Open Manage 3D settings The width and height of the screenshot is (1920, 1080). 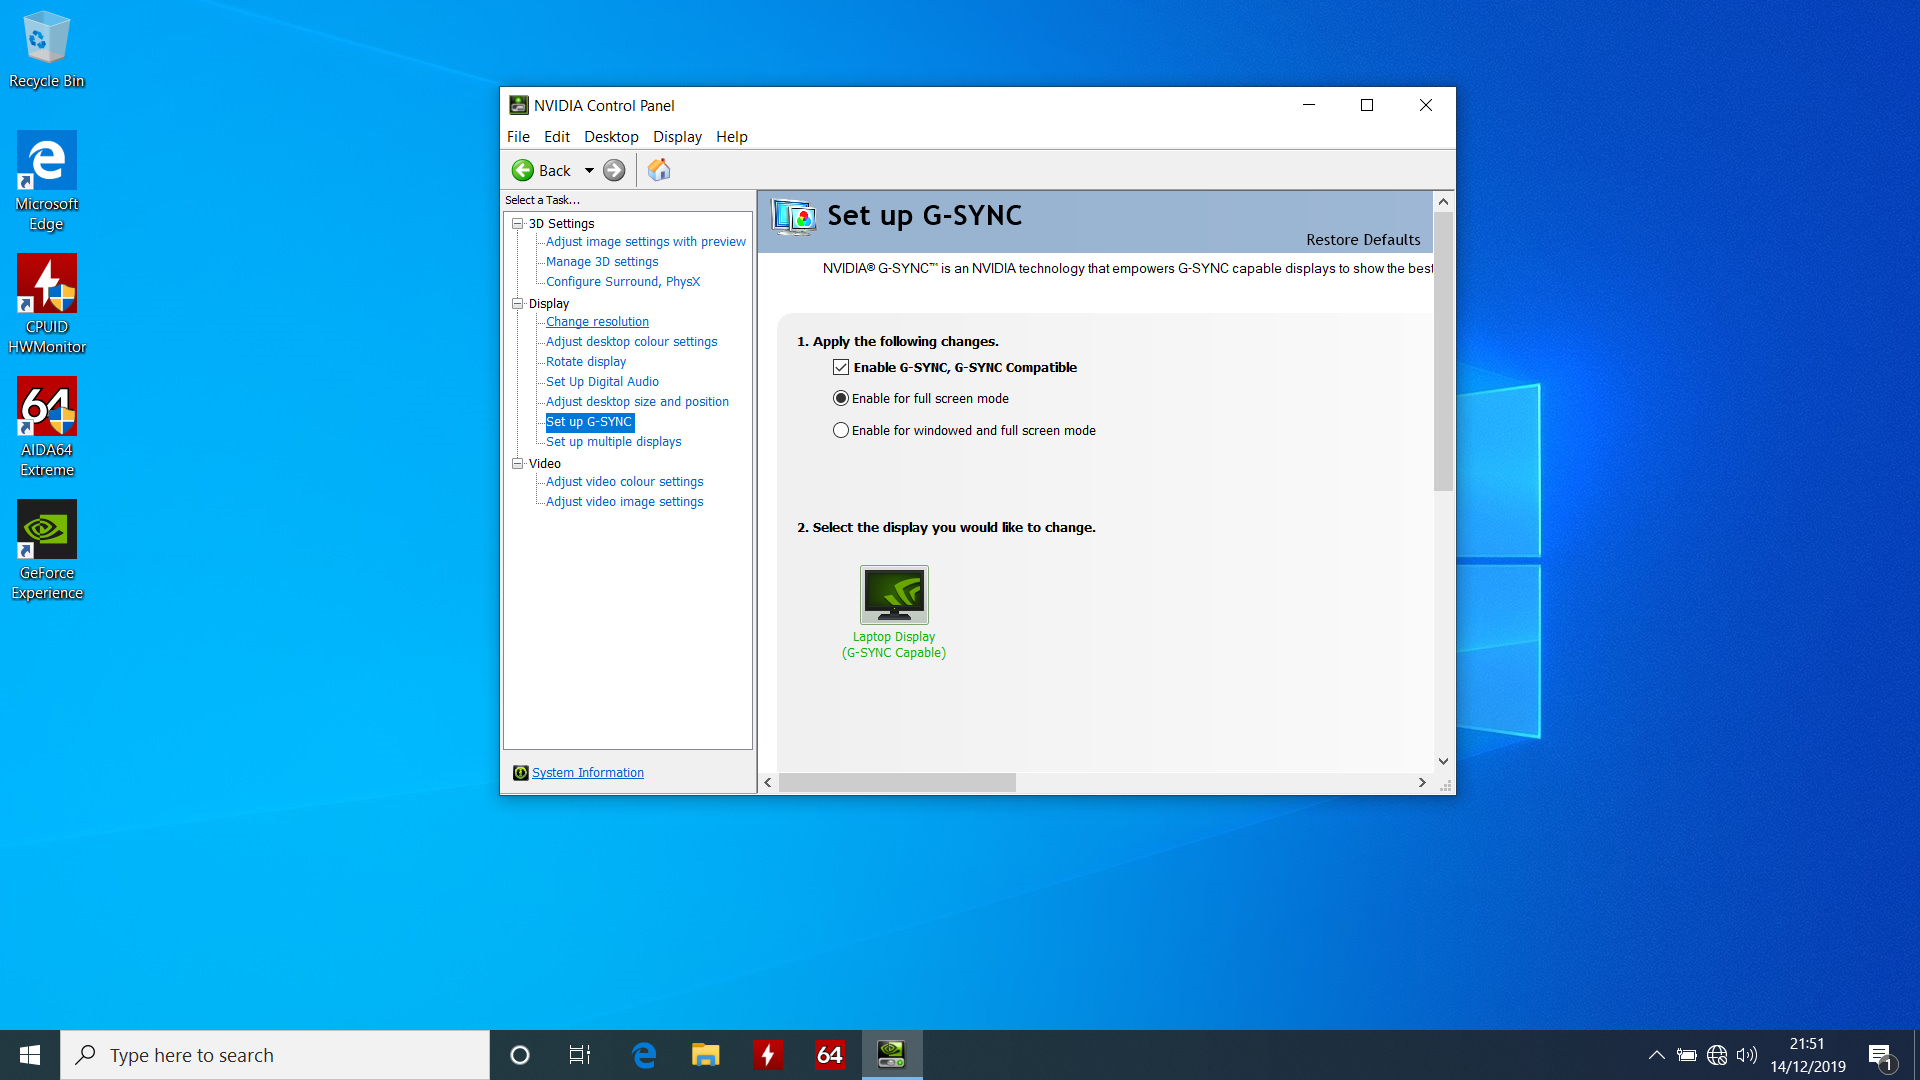pos(602,262)
